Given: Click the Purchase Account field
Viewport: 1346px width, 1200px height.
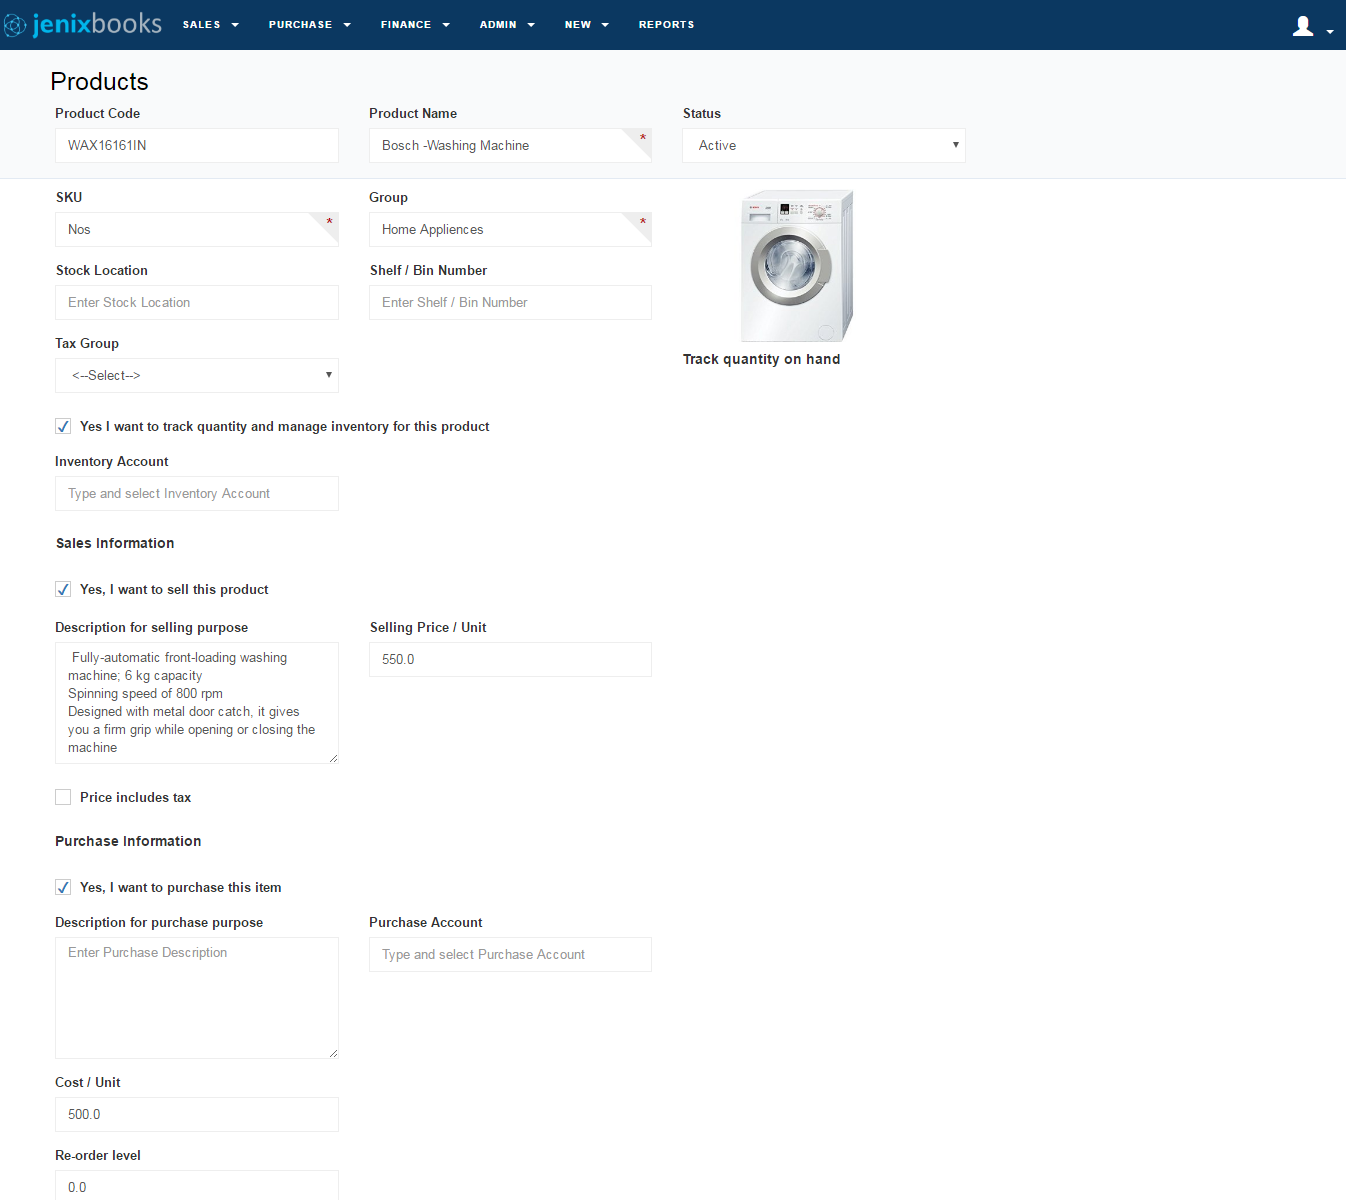Looking at the screenshot, I should [x=510, y=954].
